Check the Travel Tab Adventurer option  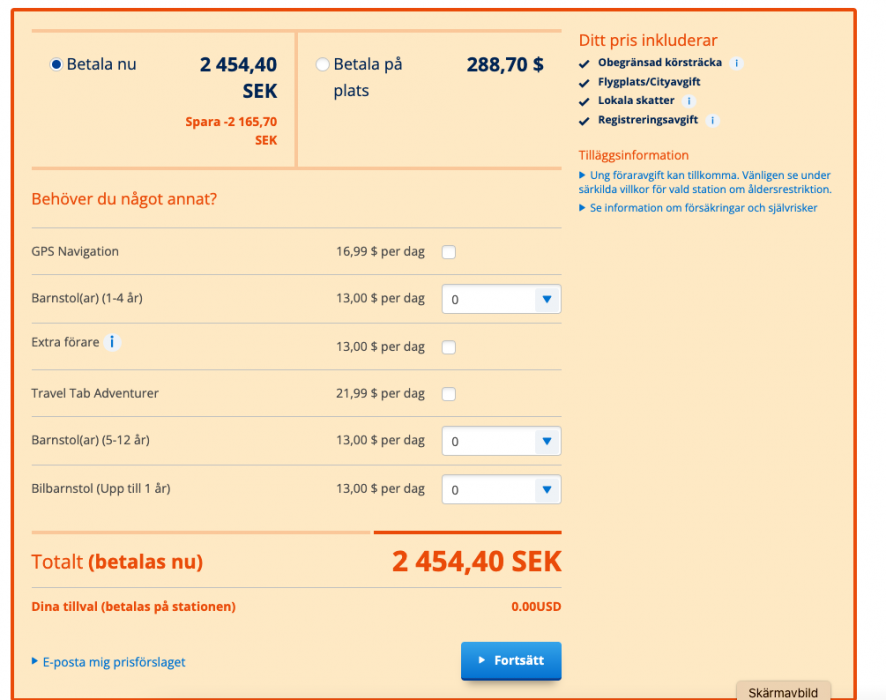coord(449,394)
